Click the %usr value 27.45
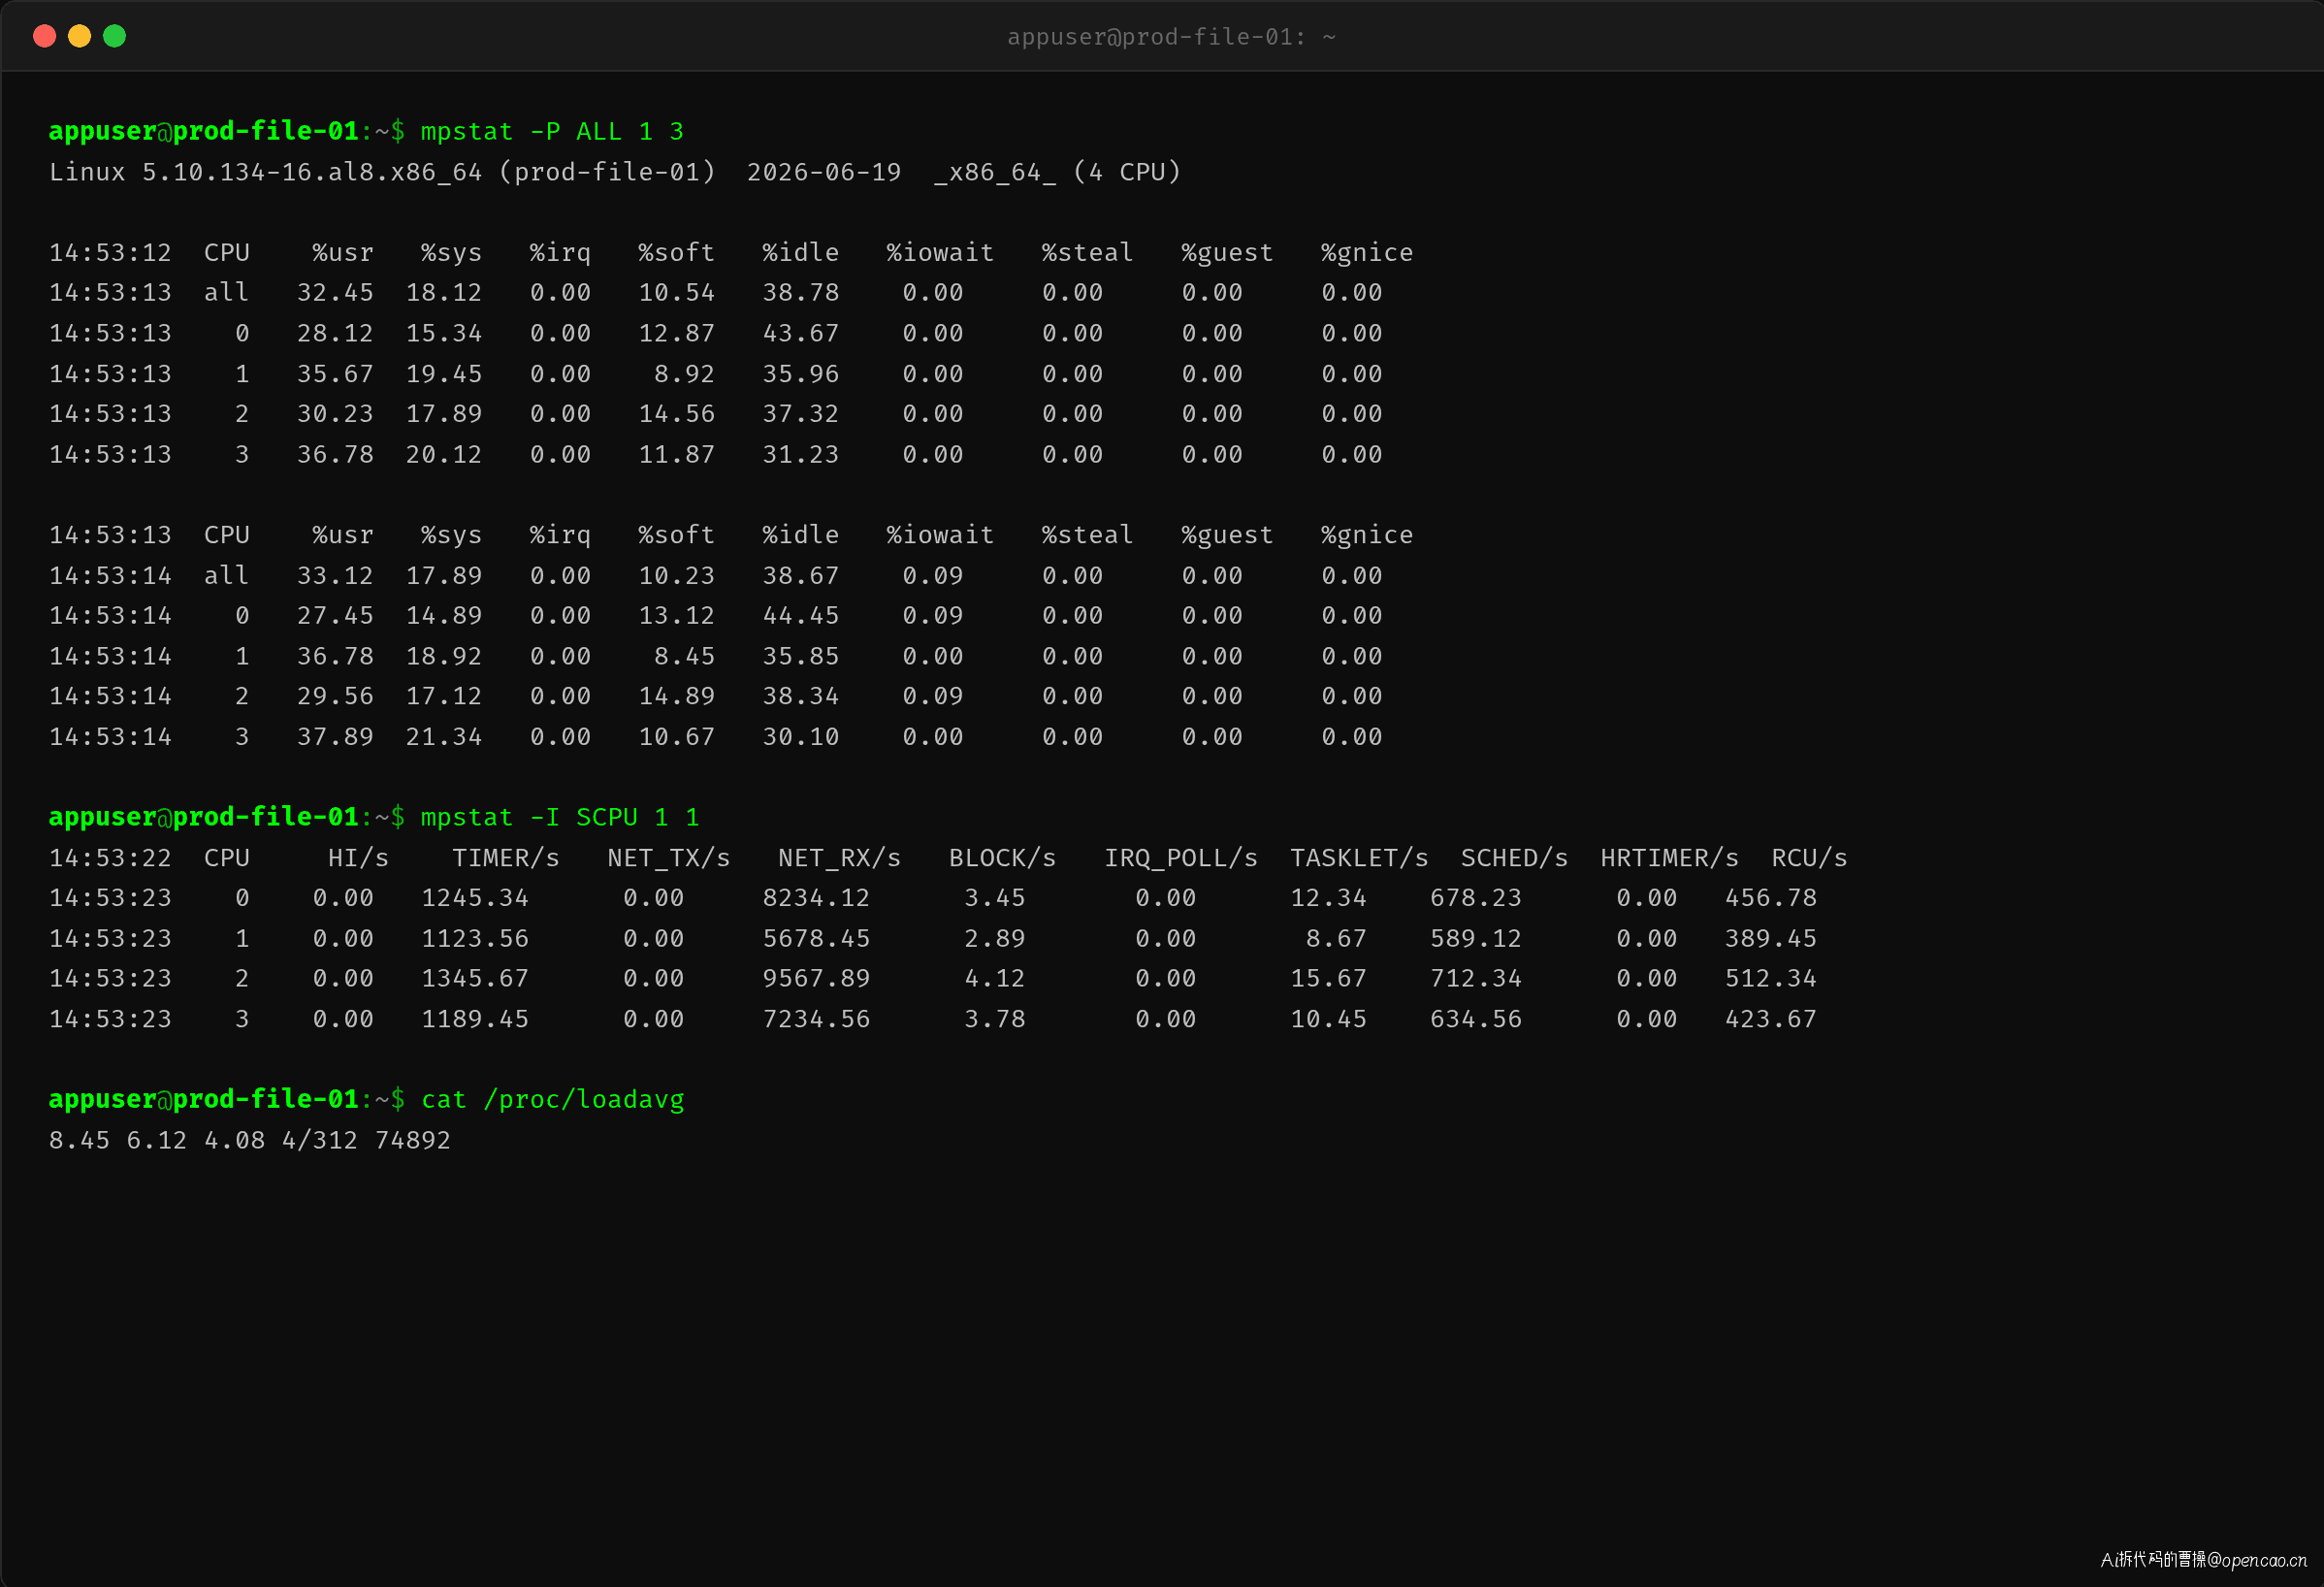Image resolution: width=2324 pixels, height=1587 pixels. pyautogui.click(x=335, y=616)
